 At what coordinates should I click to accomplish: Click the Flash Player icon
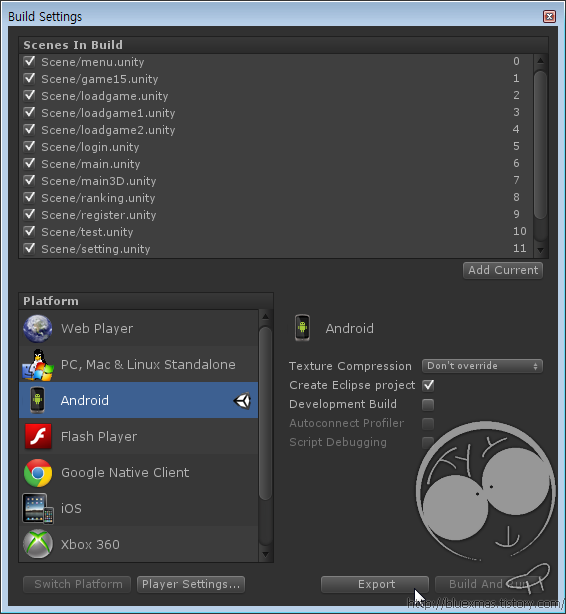coord(38,436)
